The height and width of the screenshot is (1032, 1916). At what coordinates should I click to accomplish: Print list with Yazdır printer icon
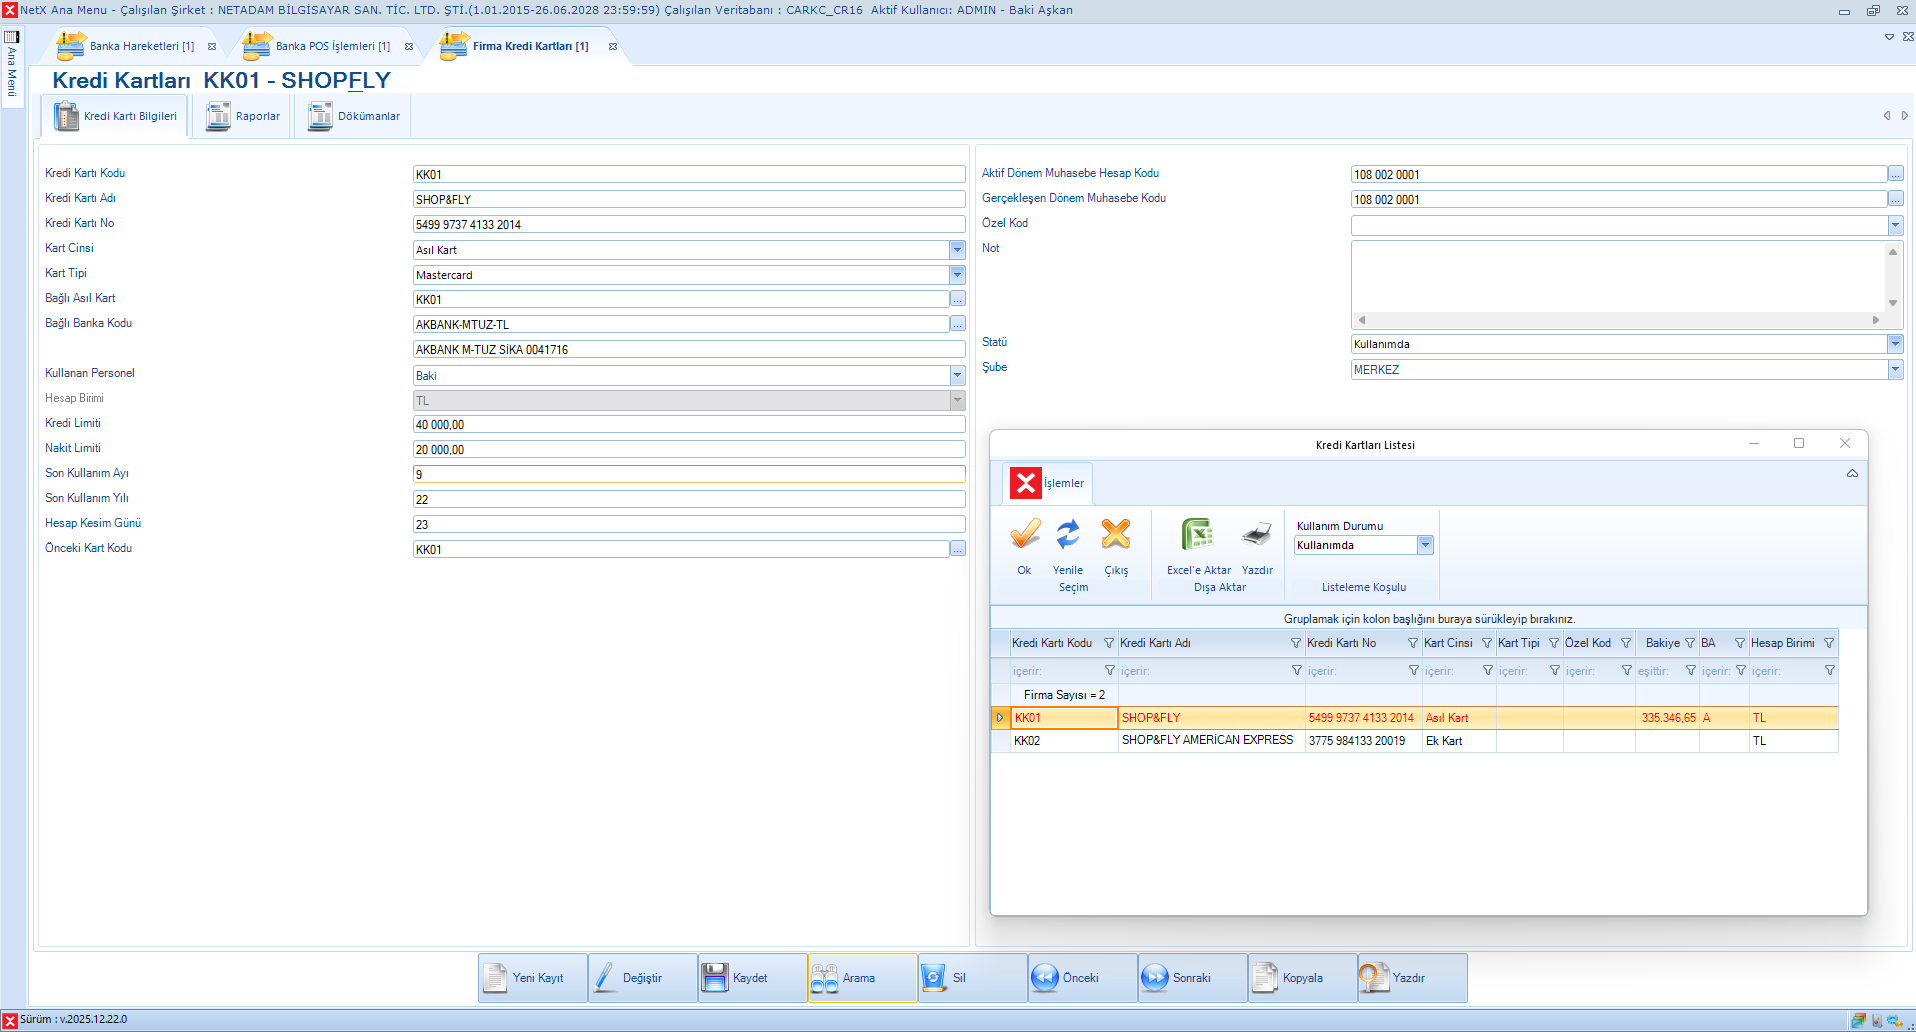tap(1257, 535)
